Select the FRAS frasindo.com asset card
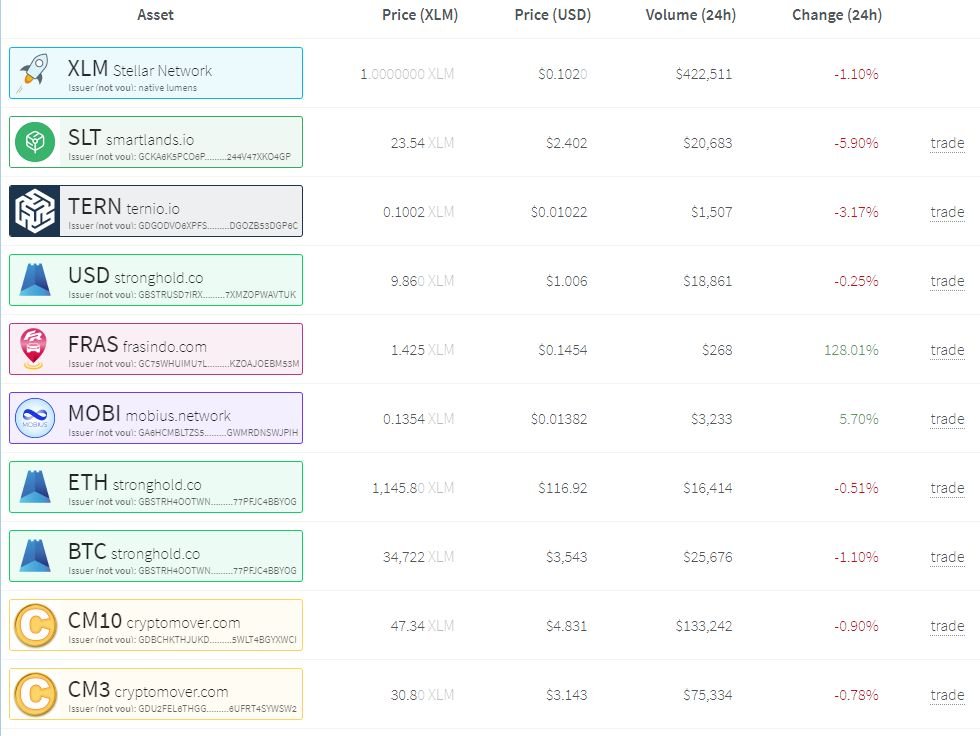 [x=156, y=349]
